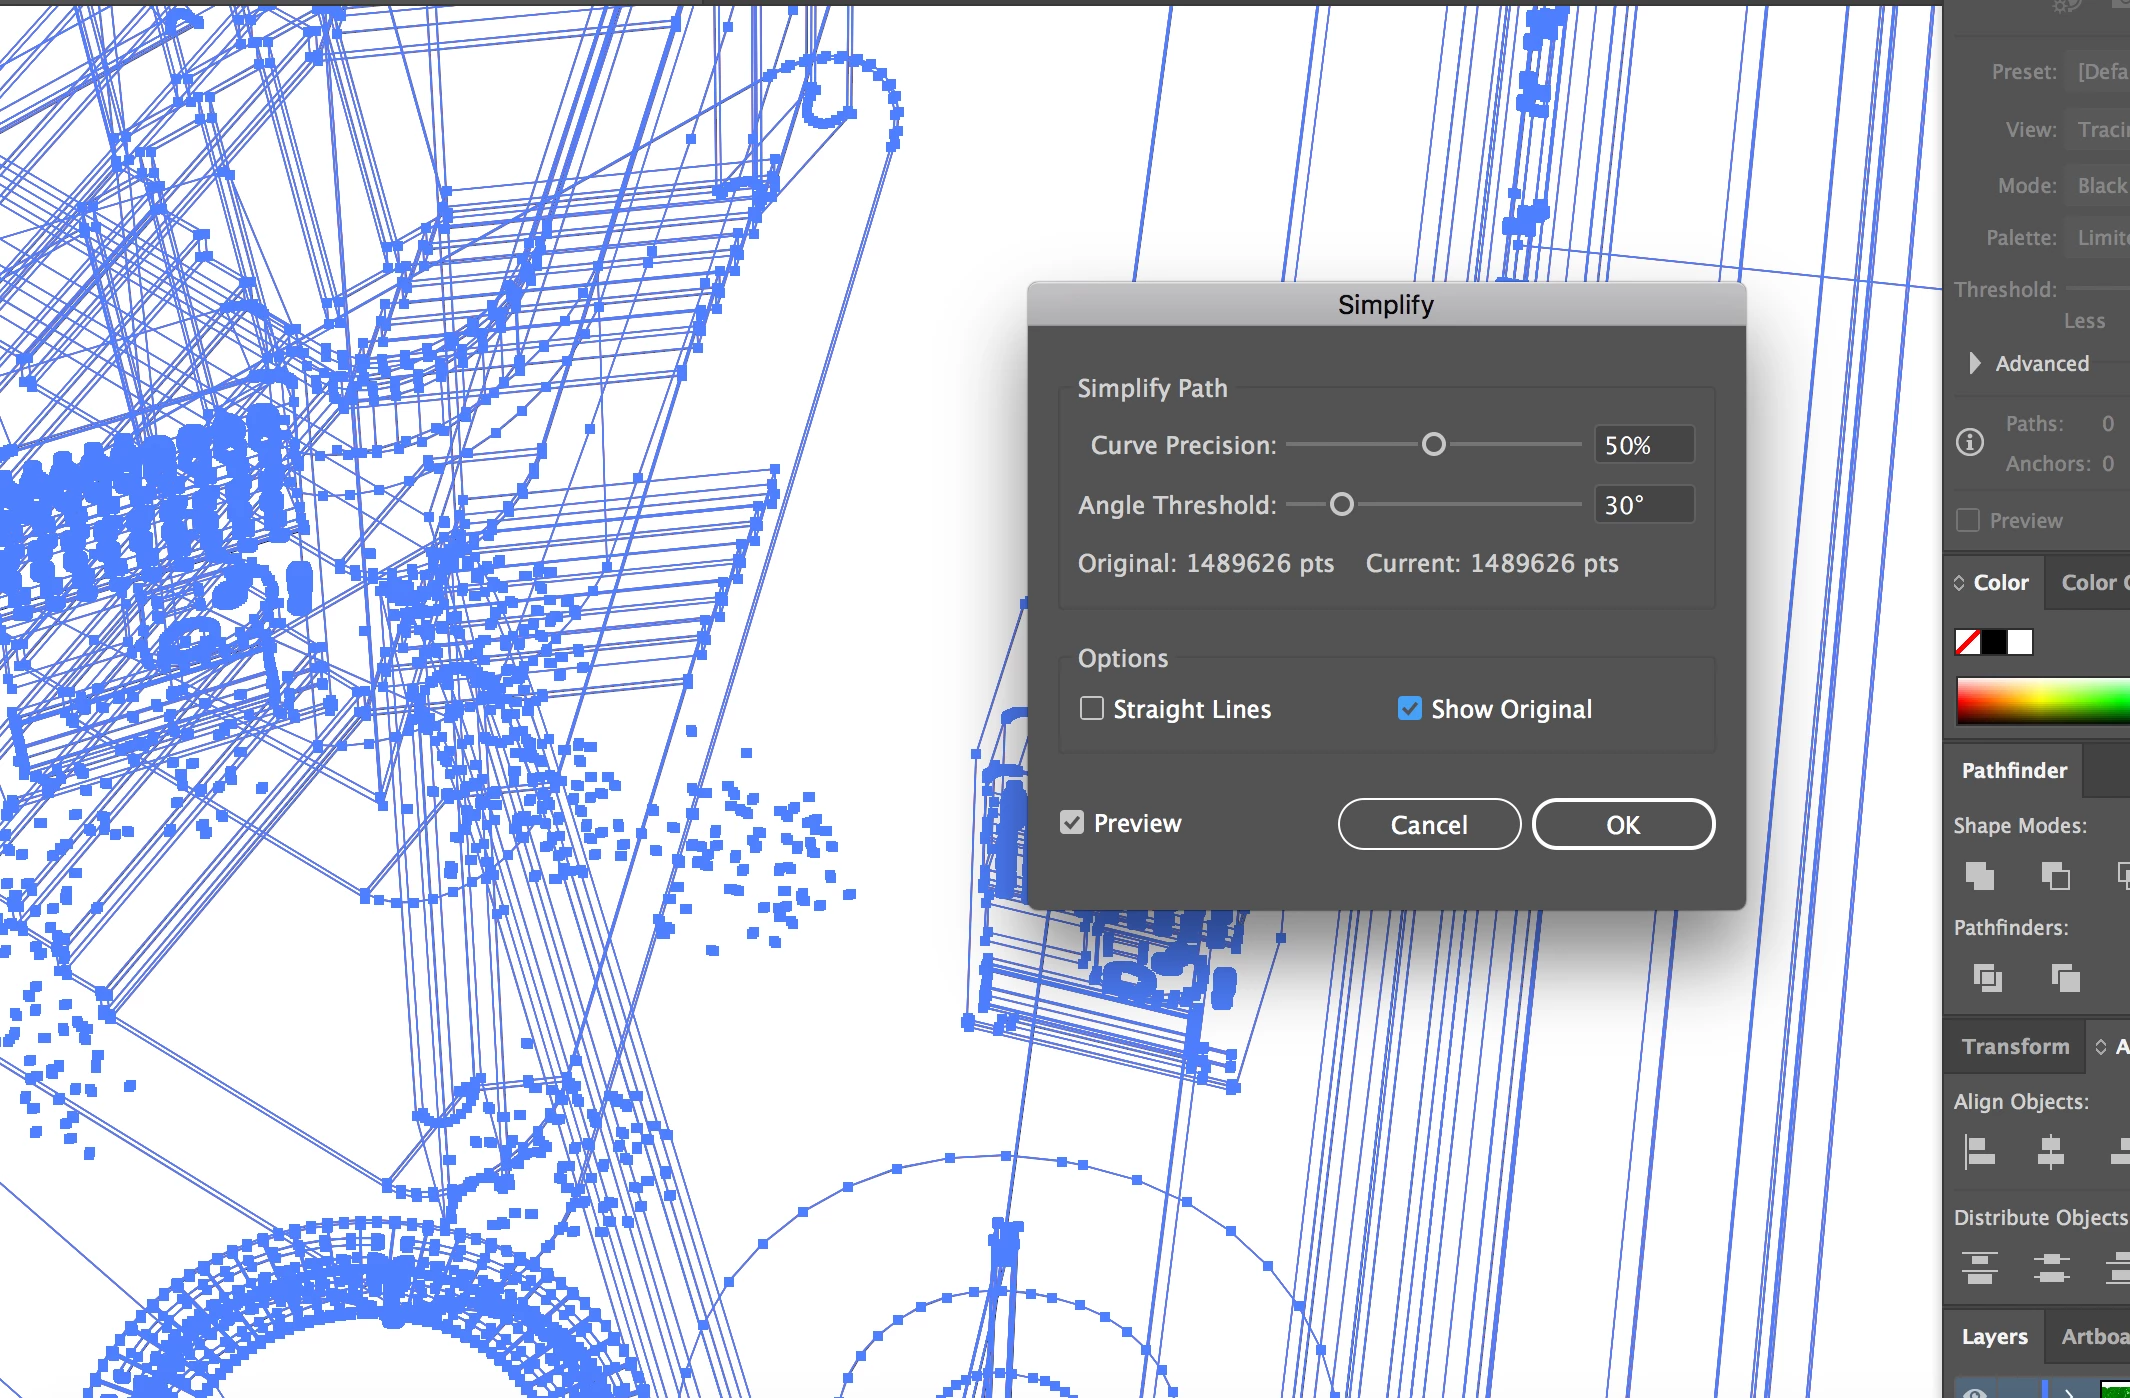The height and width of the screenshot is (1398, 2130).
Task: Cancel the Simplify dialog
Action: click(1428, 824)
